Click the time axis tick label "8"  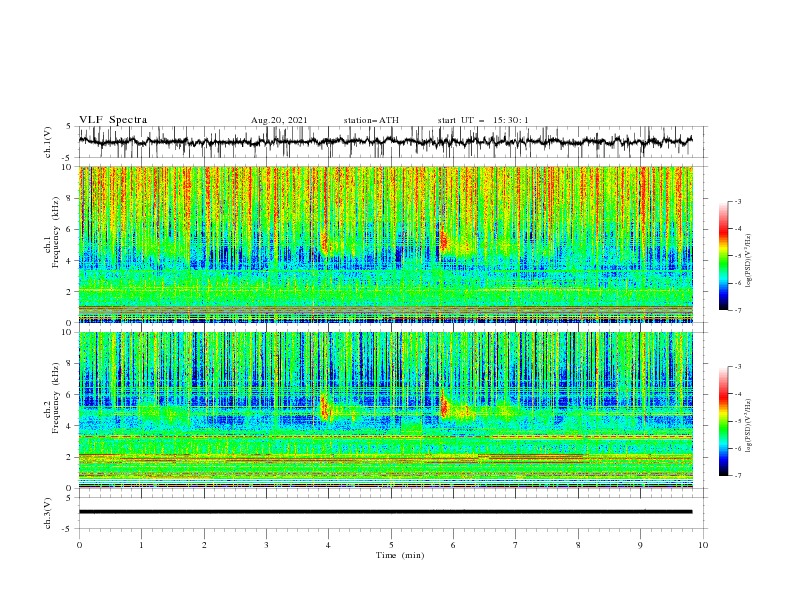click(x=578, y=545)
